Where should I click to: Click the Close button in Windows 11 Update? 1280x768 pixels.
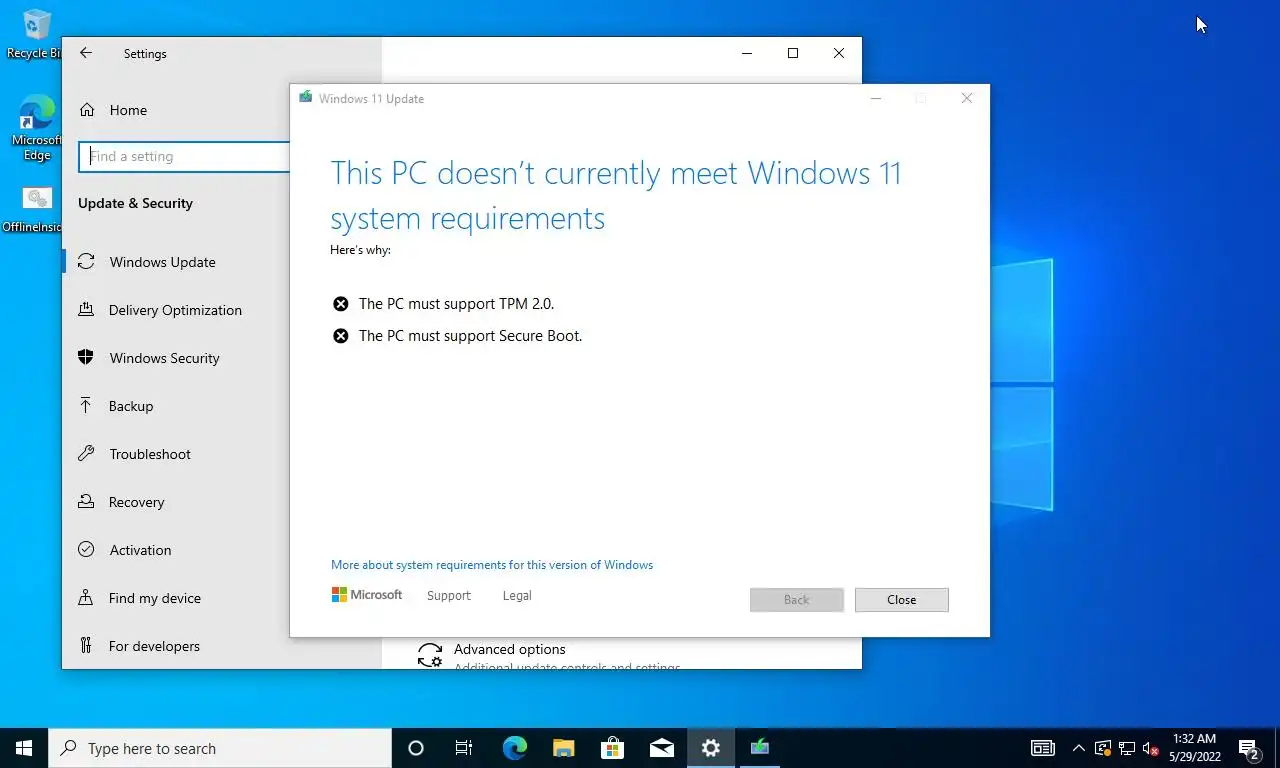coord(902,600)
